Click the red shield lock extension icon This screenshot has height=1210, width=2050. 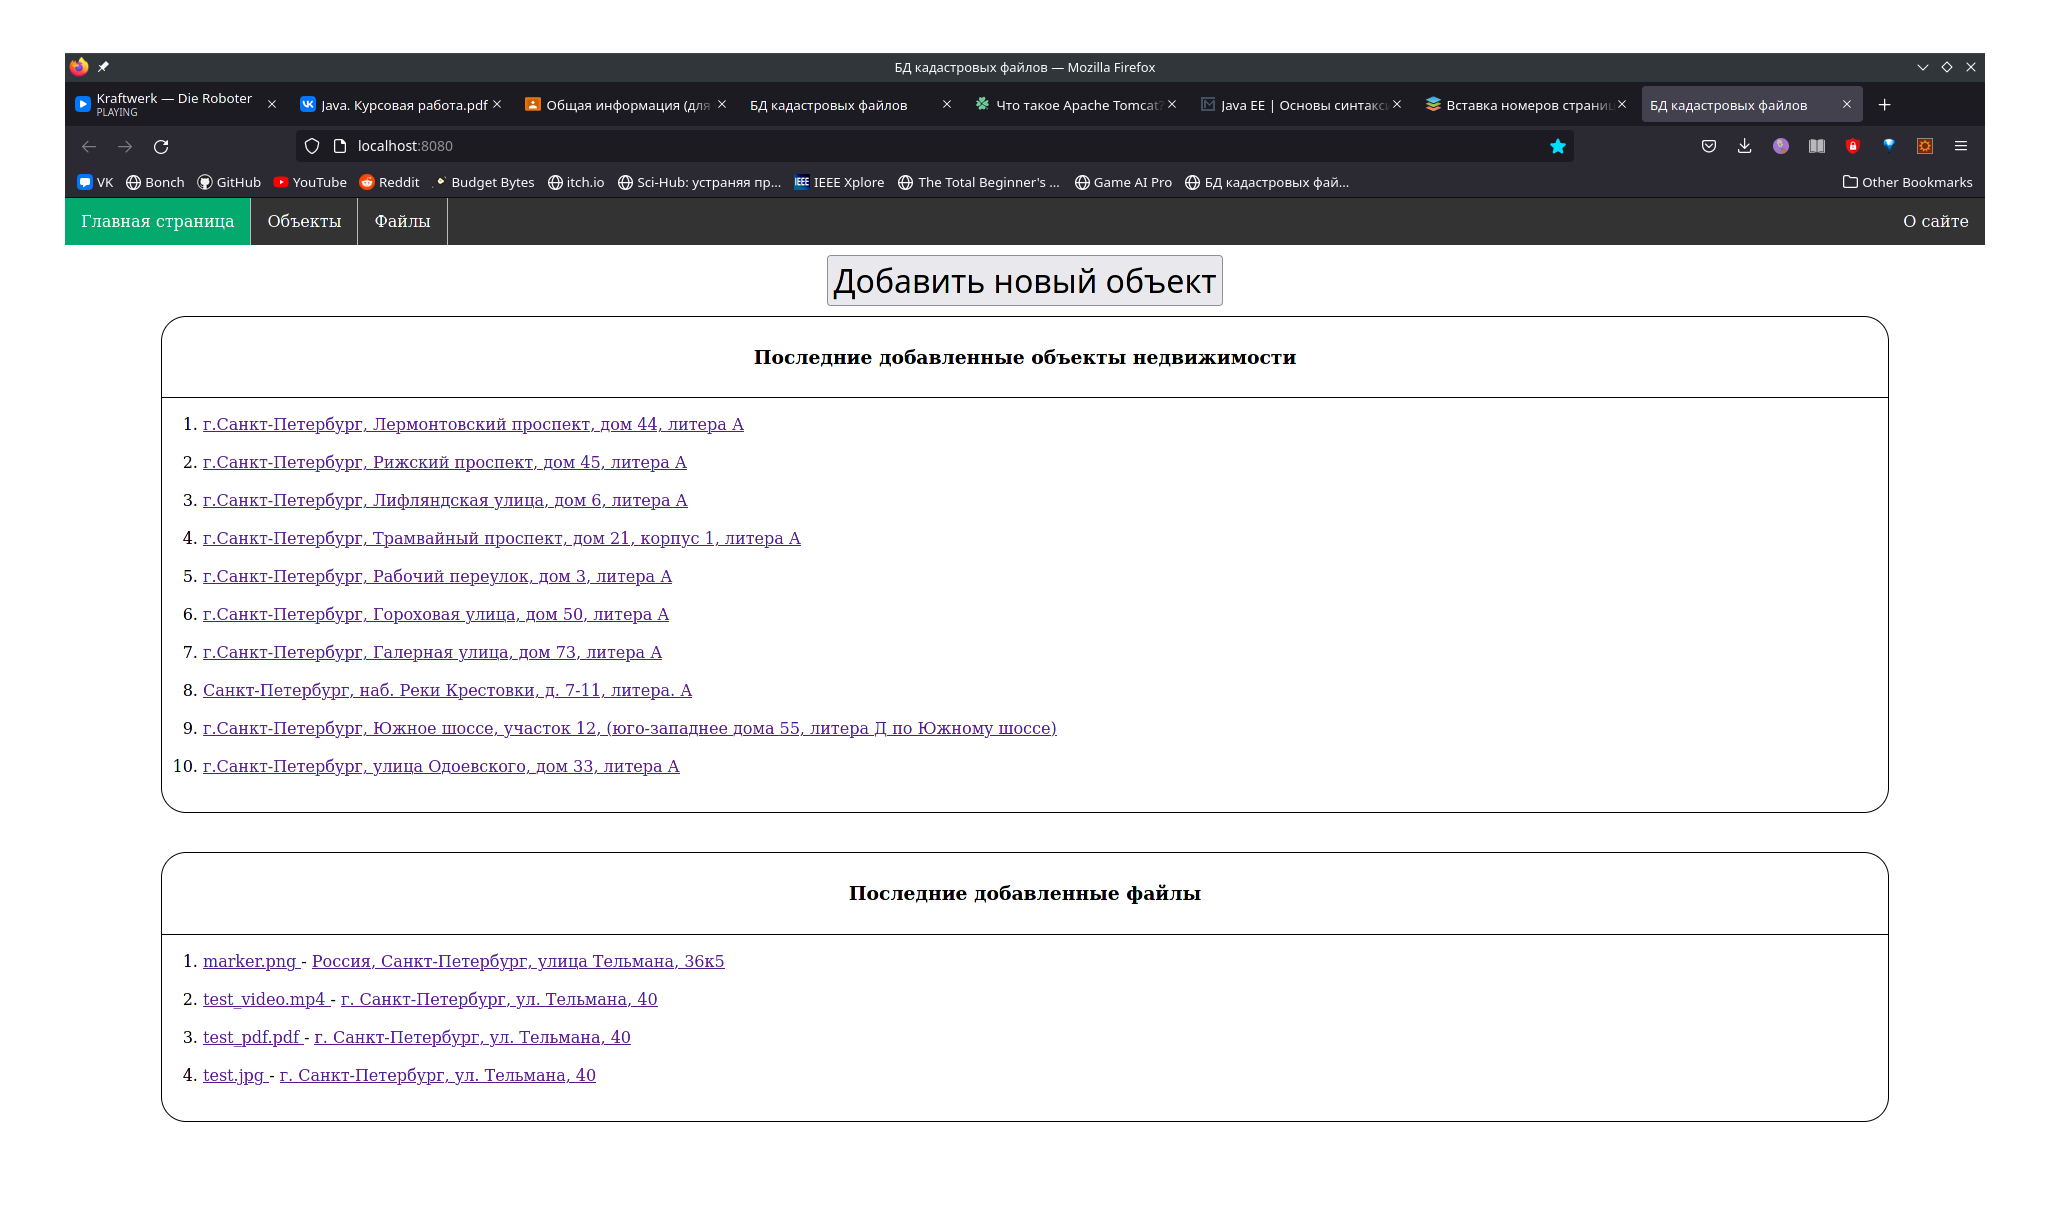[x=1853, y=146]
